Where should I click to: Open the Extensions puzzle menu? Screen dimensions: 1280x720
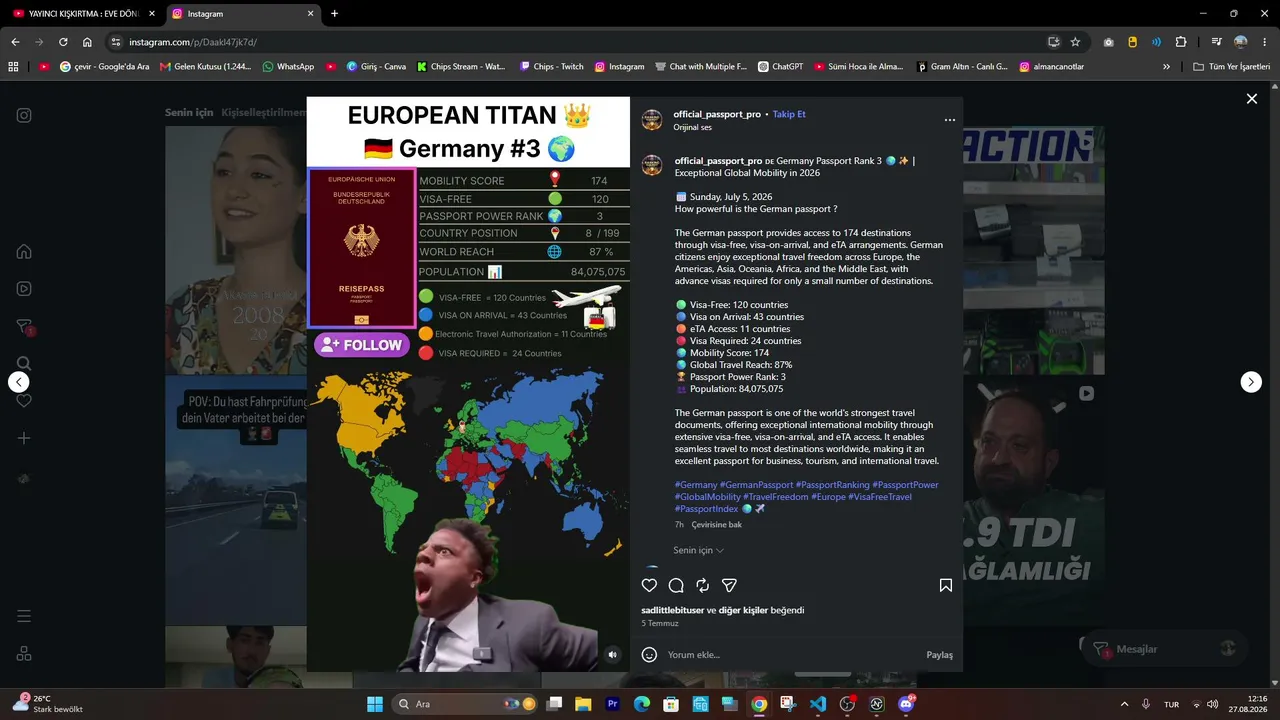click(1181, 42)
